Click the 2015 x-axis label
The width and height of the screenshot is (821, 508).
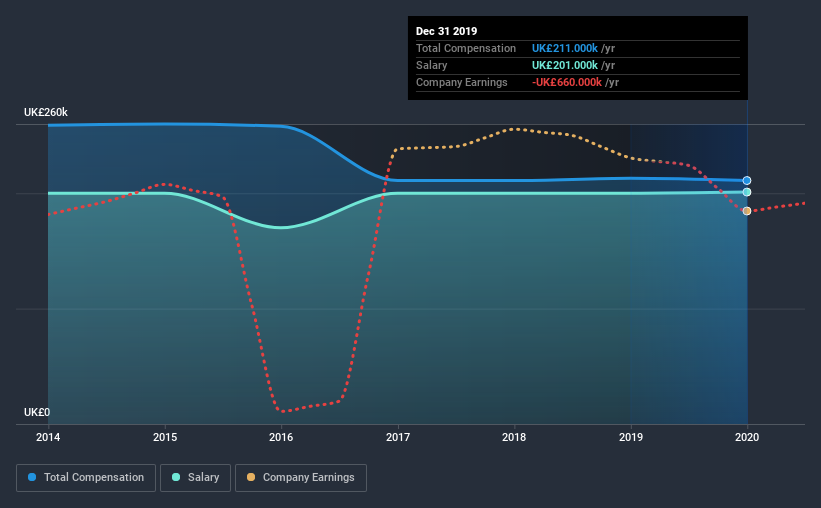tap(165, 437)
